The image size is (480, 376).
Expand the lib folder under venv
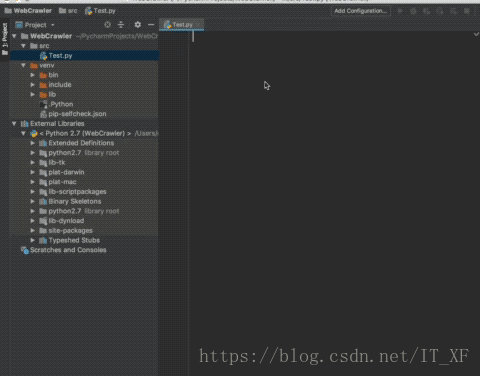(33, 94)
